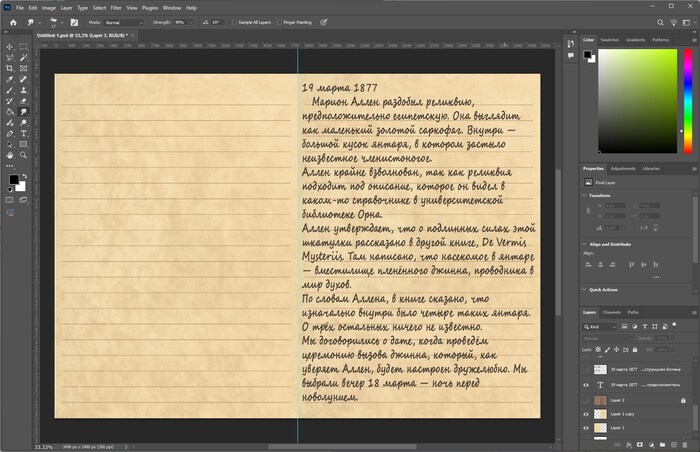Select the Eyedropper tool
This screenshot has width=700, height=452.
click(x=9, y=79)
